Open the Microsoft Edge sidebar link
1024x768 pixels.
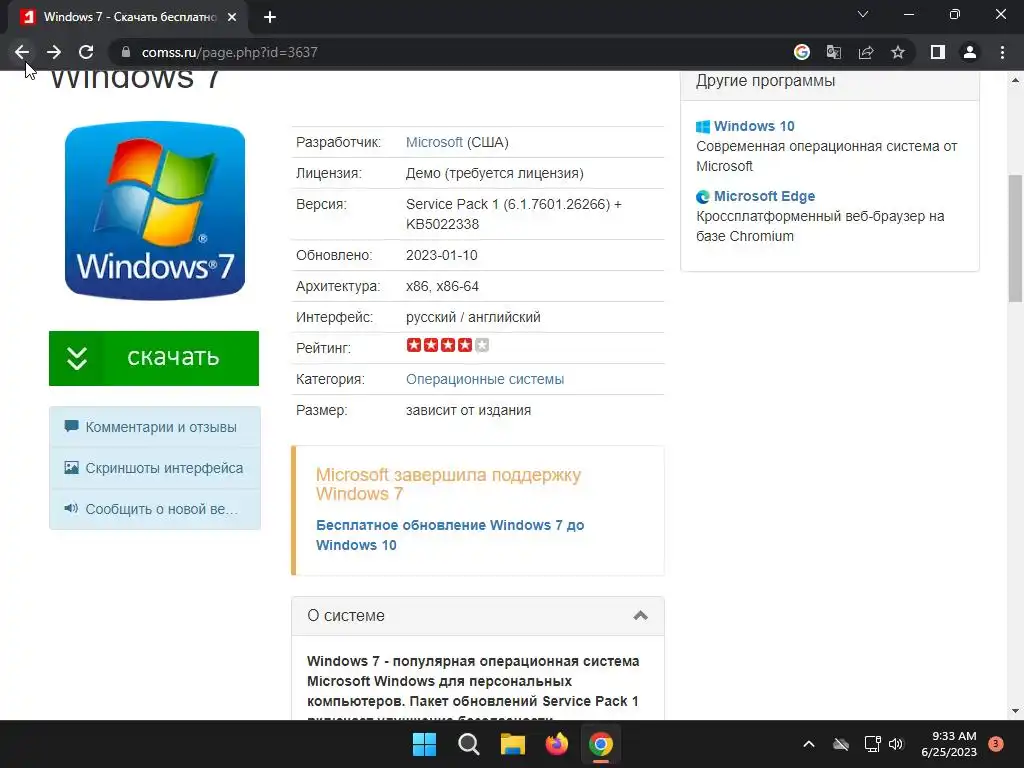click(x=764, y=196)
